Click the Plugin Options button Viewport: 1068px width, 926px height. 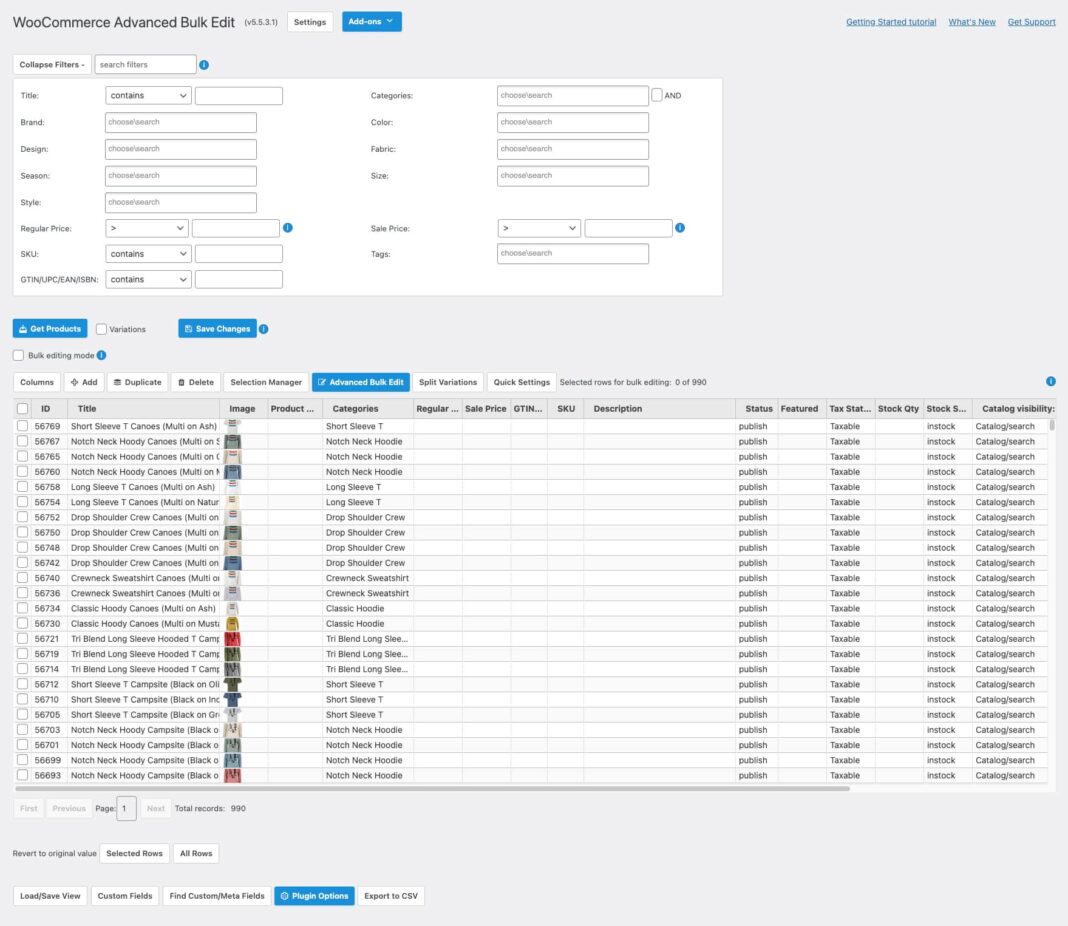click(315, 896)
